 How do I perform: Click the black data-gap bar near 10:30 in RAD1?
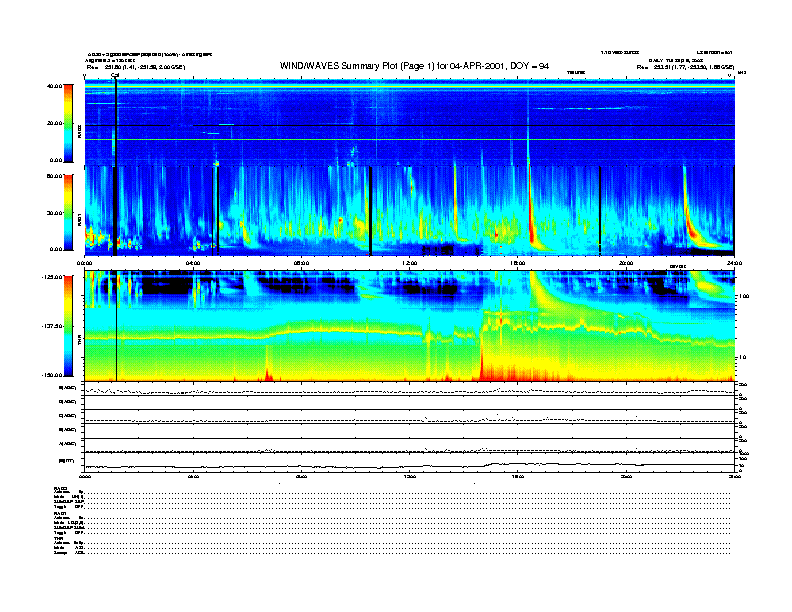(x=370, y=211)
